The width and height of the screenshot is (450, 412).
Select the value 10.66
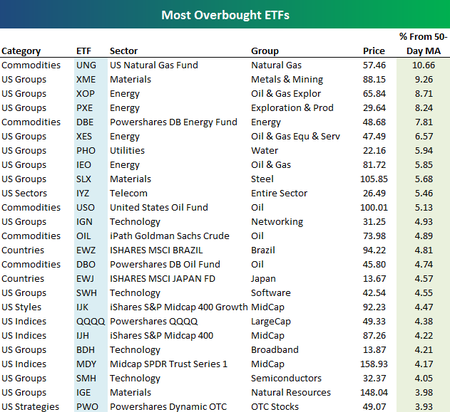pos(424,65)
